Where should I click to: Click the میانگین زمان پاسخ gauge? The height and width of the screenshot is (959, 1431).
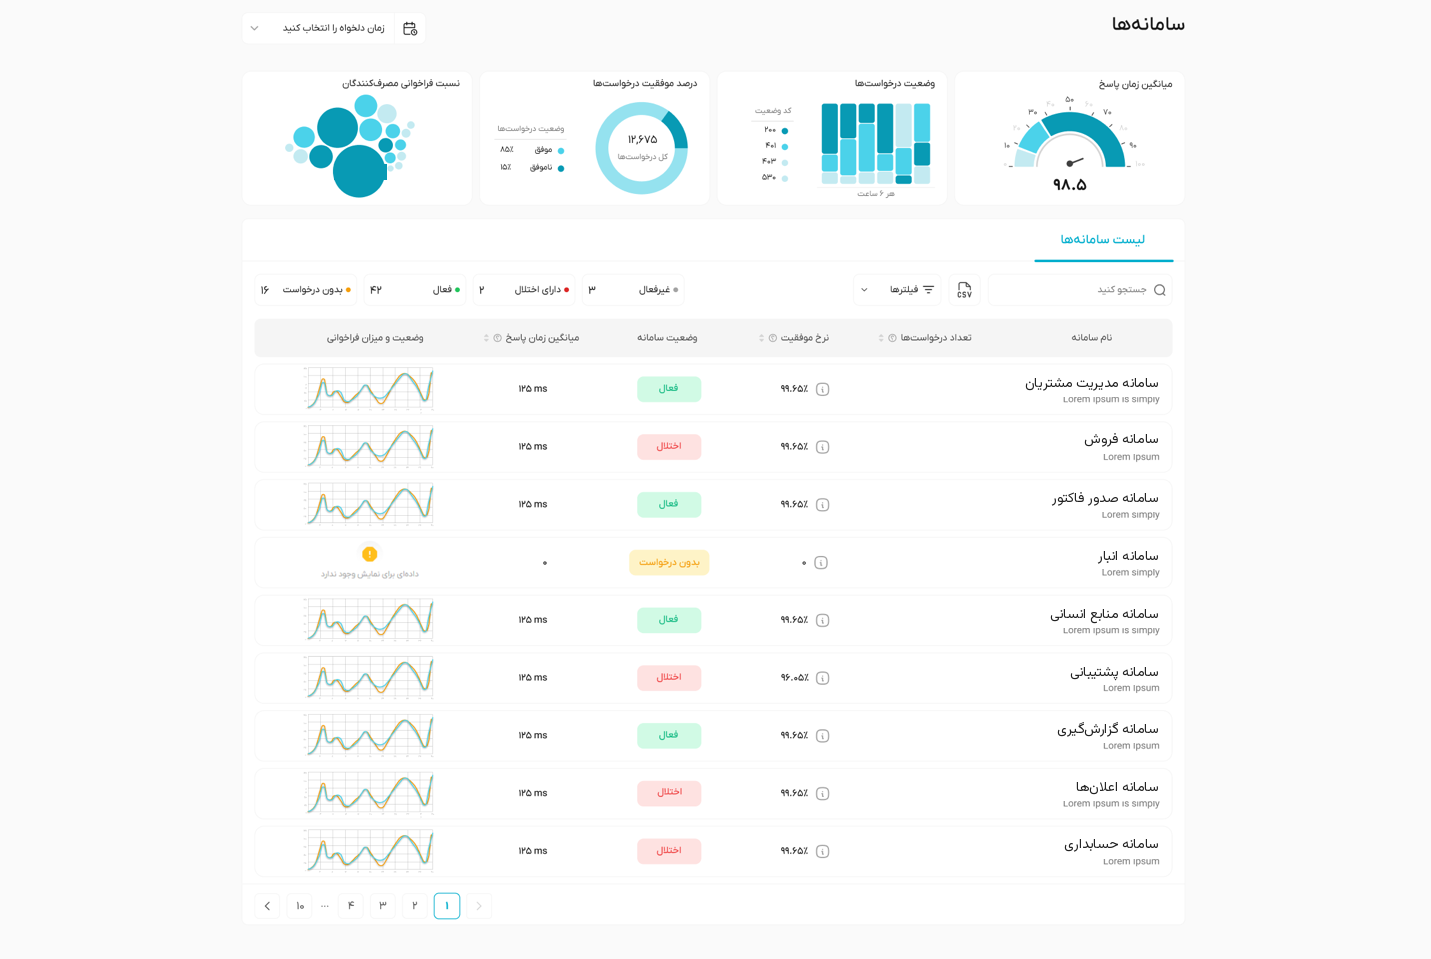(x=1070, y=140)
